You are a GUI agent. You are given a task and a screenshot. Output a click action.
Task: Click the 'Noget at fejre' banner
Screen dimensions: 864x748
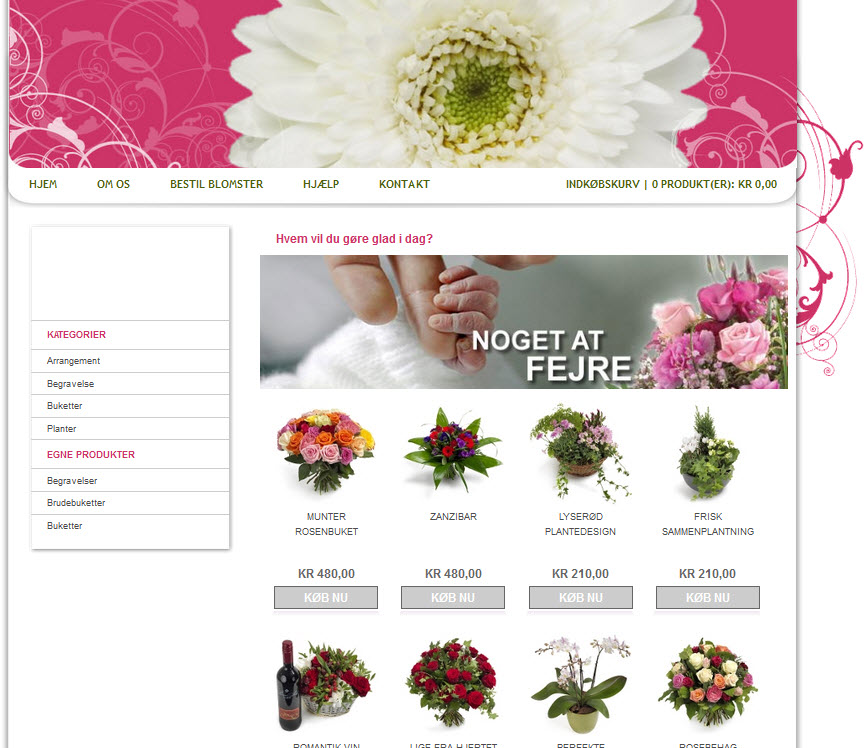(524, 322)
